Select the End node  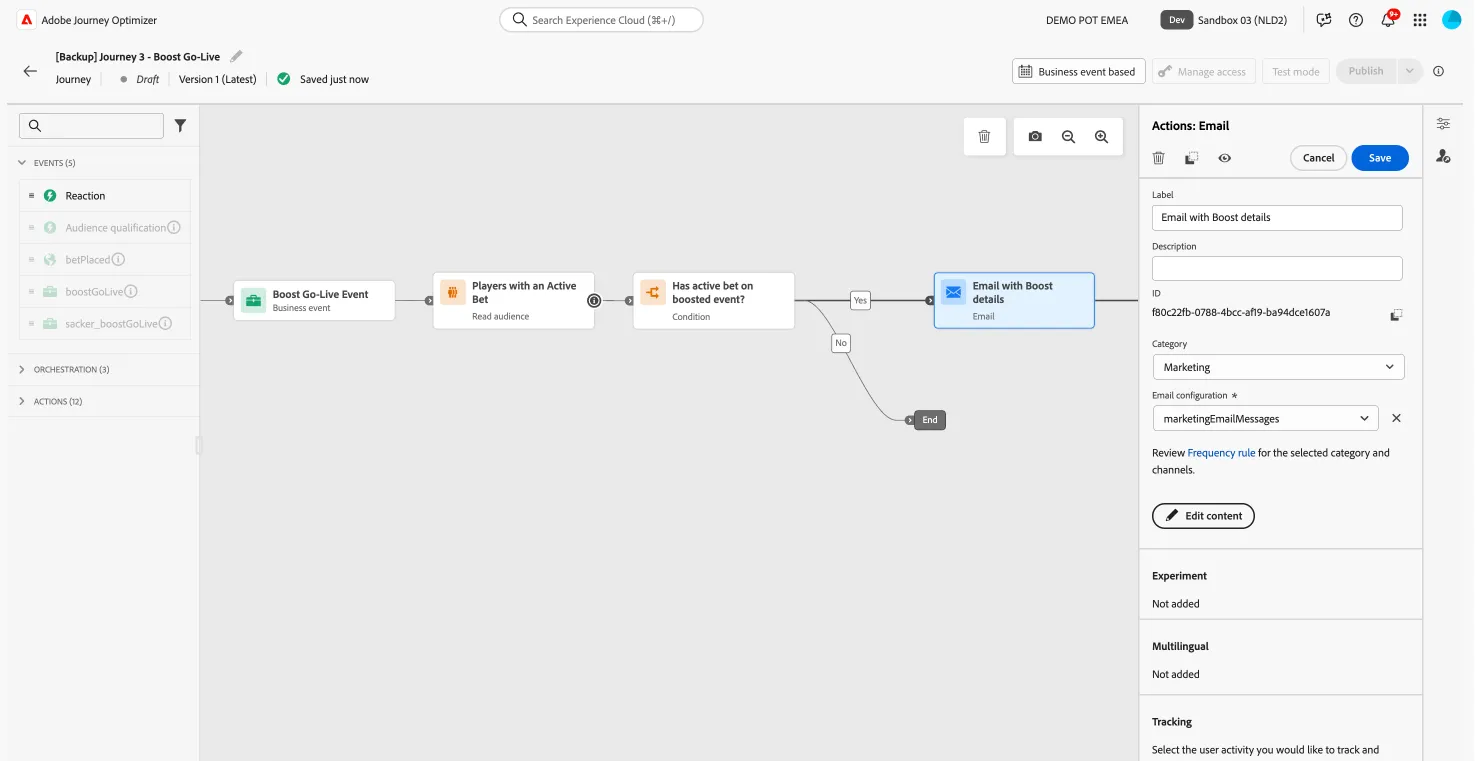pos(929,420)
